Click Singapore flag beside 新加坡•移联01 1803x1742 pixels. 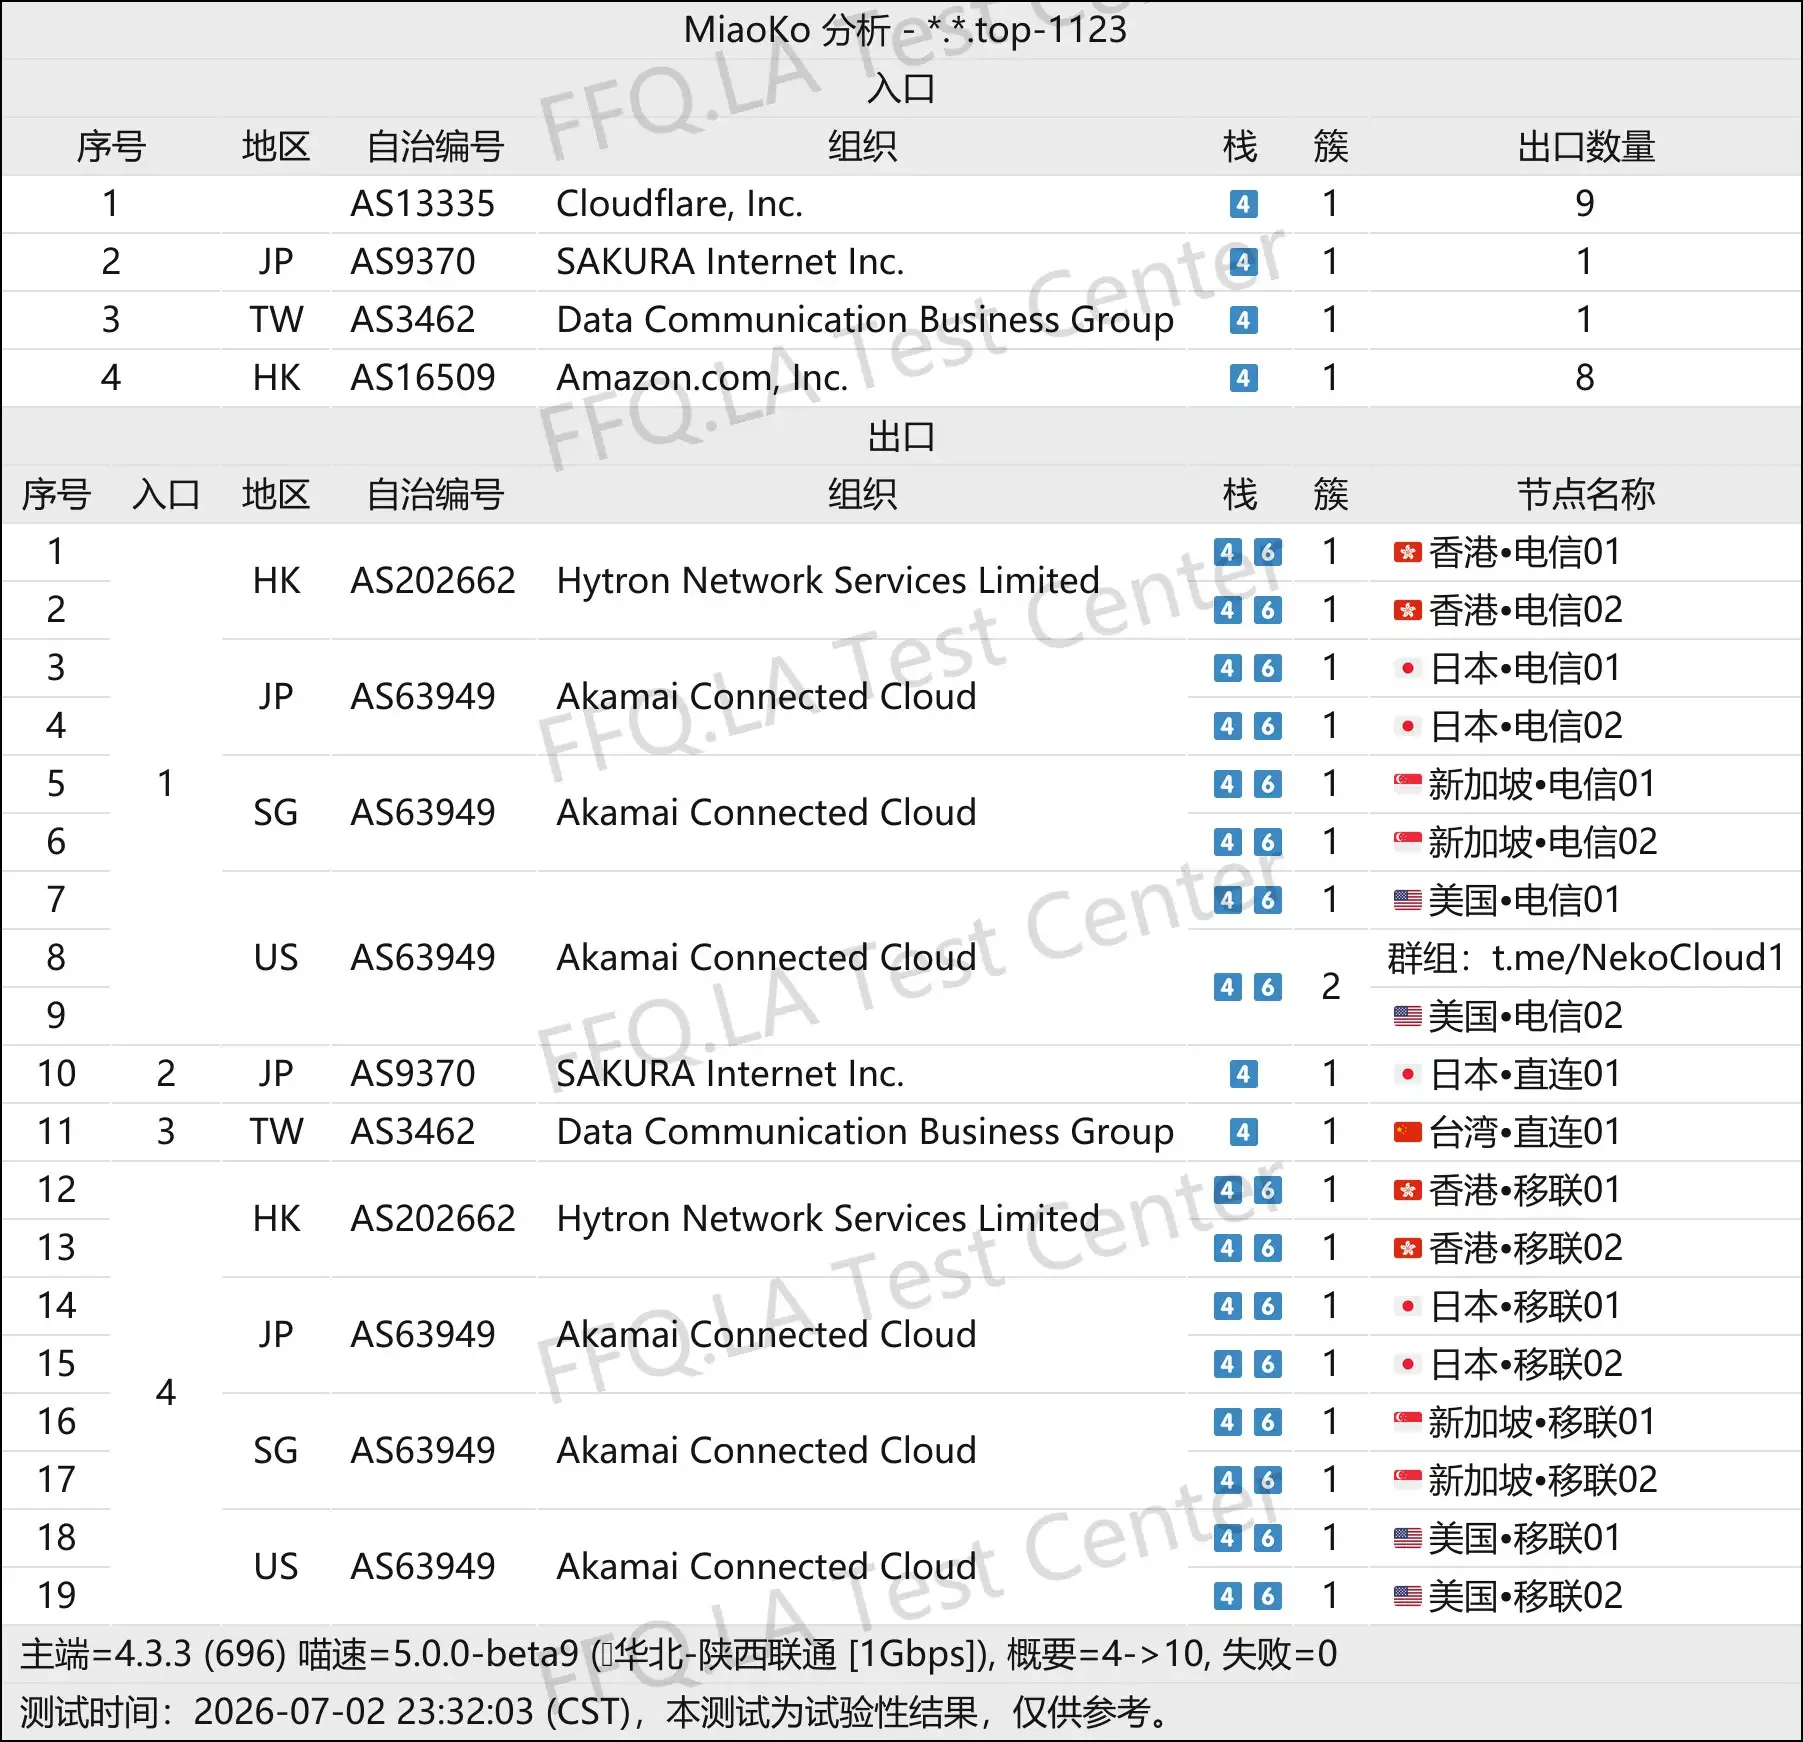coord(1407,1422)
